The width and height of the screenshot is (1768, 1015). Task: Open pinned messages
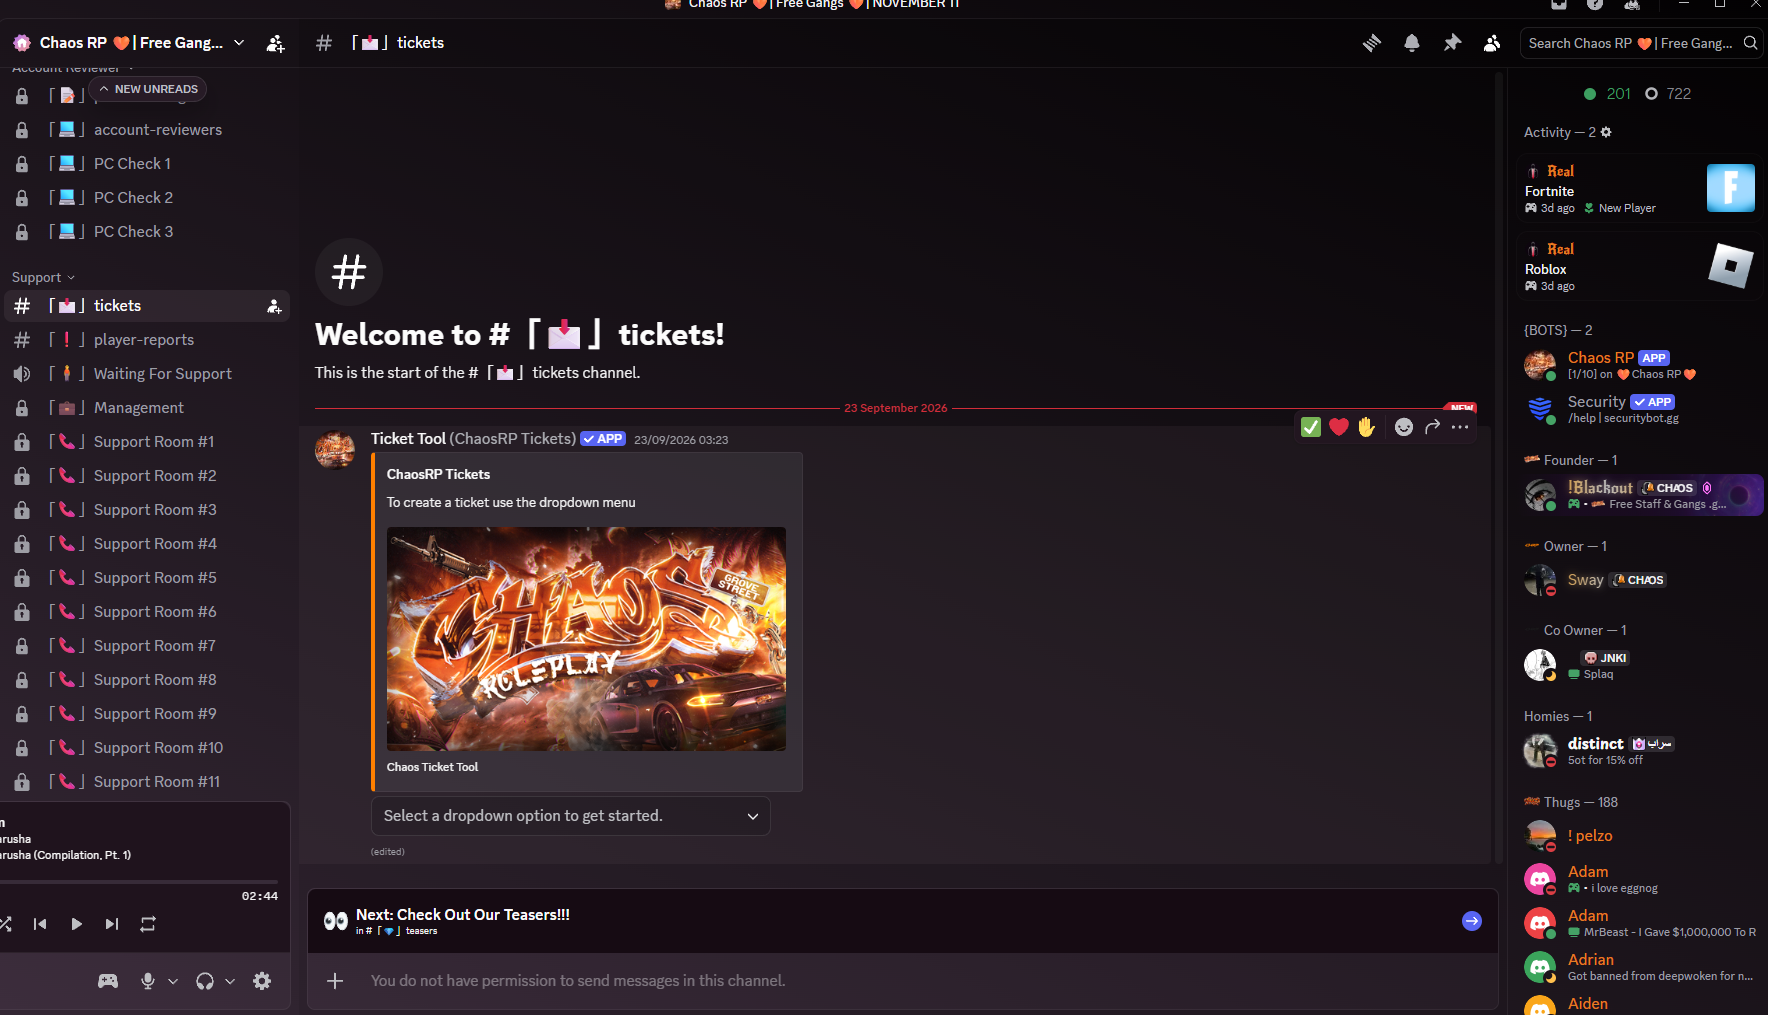1452,43
